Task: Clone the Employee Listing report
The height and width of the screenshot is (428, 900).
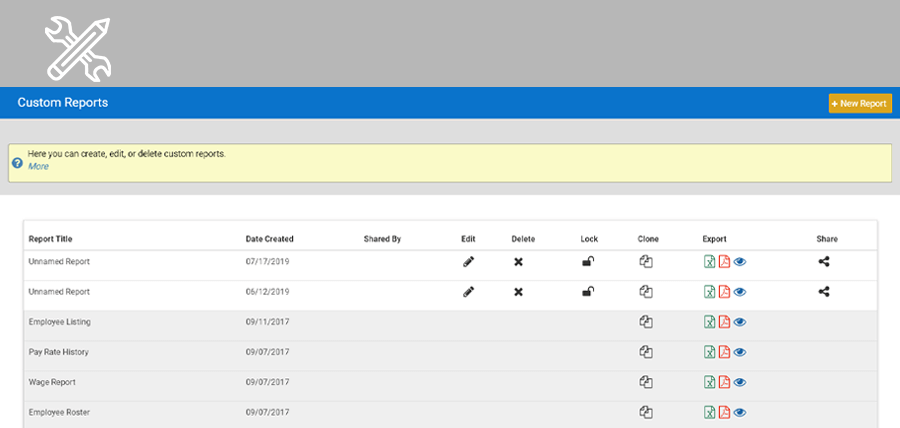Action: point(646,322)
